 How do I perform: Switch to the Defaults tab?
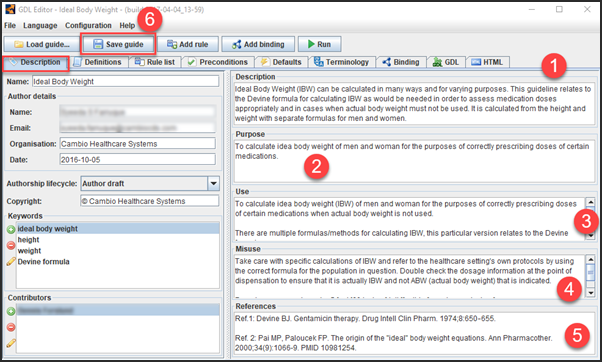[281, 62]
